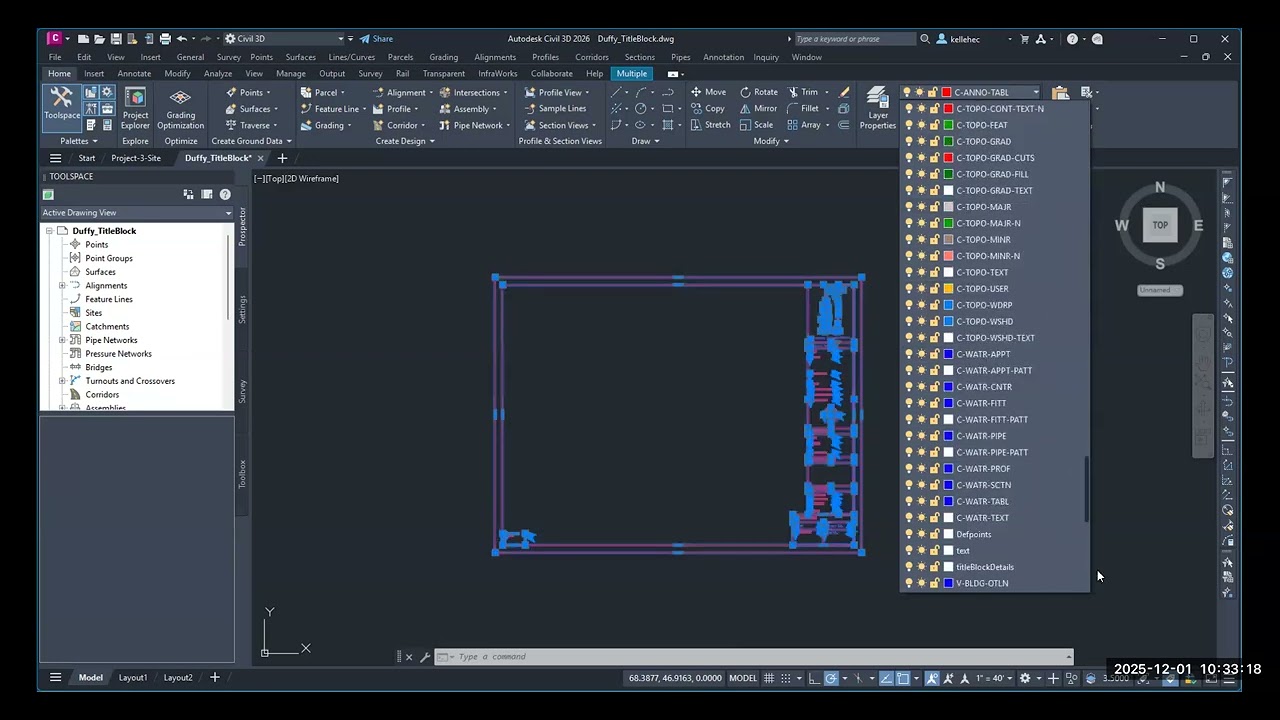Expand the Alignments tree node
1280x720 pixels.
click(x=62, y=286)
